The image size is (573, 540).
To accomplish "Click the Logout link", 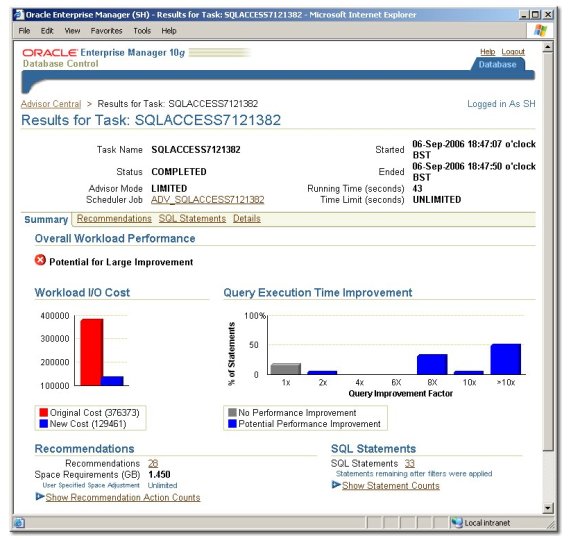I will (x=513, y=52).
